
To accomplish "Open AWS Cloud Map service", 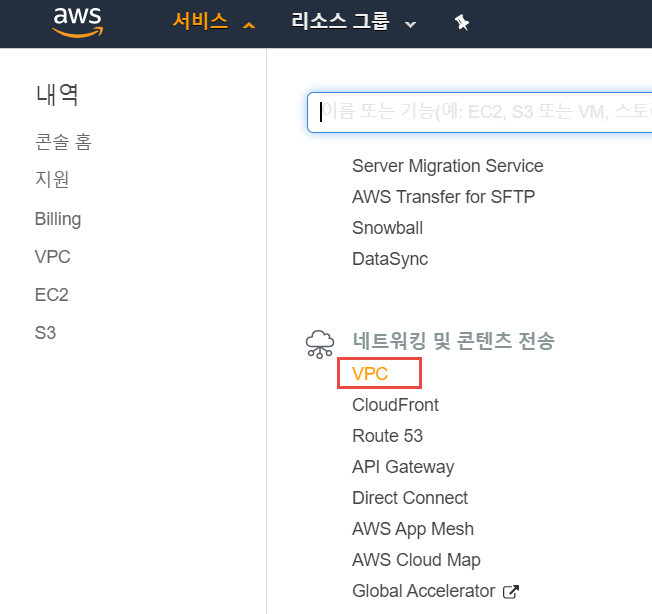I will [x=416, y=560].
